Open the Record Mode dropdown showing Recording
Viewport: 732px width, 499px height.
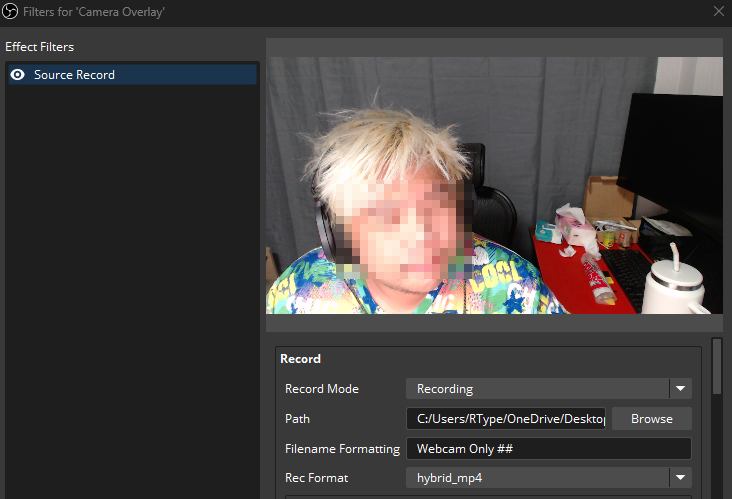tap(537, 389)
